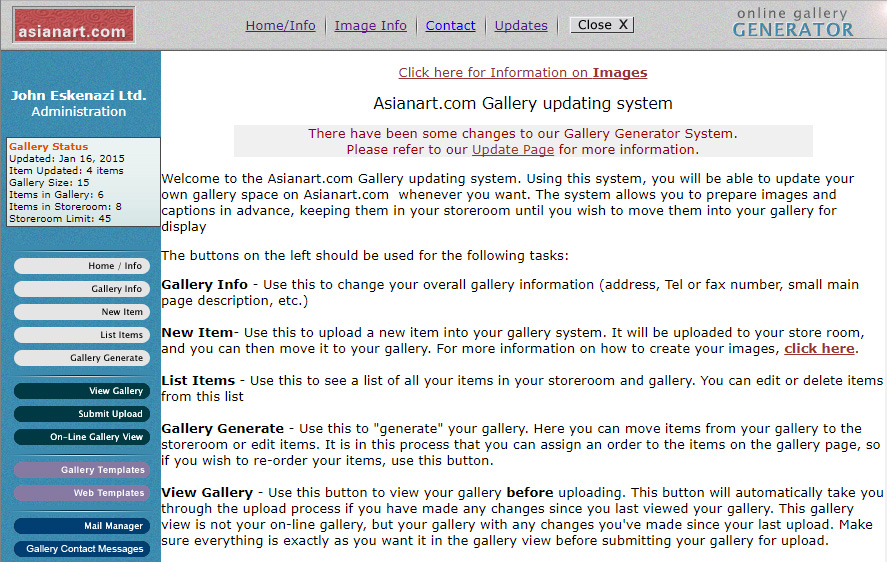Click 'Item Updated: 4 items' status line
Viewport: 887px width, 562px height.
66,170
